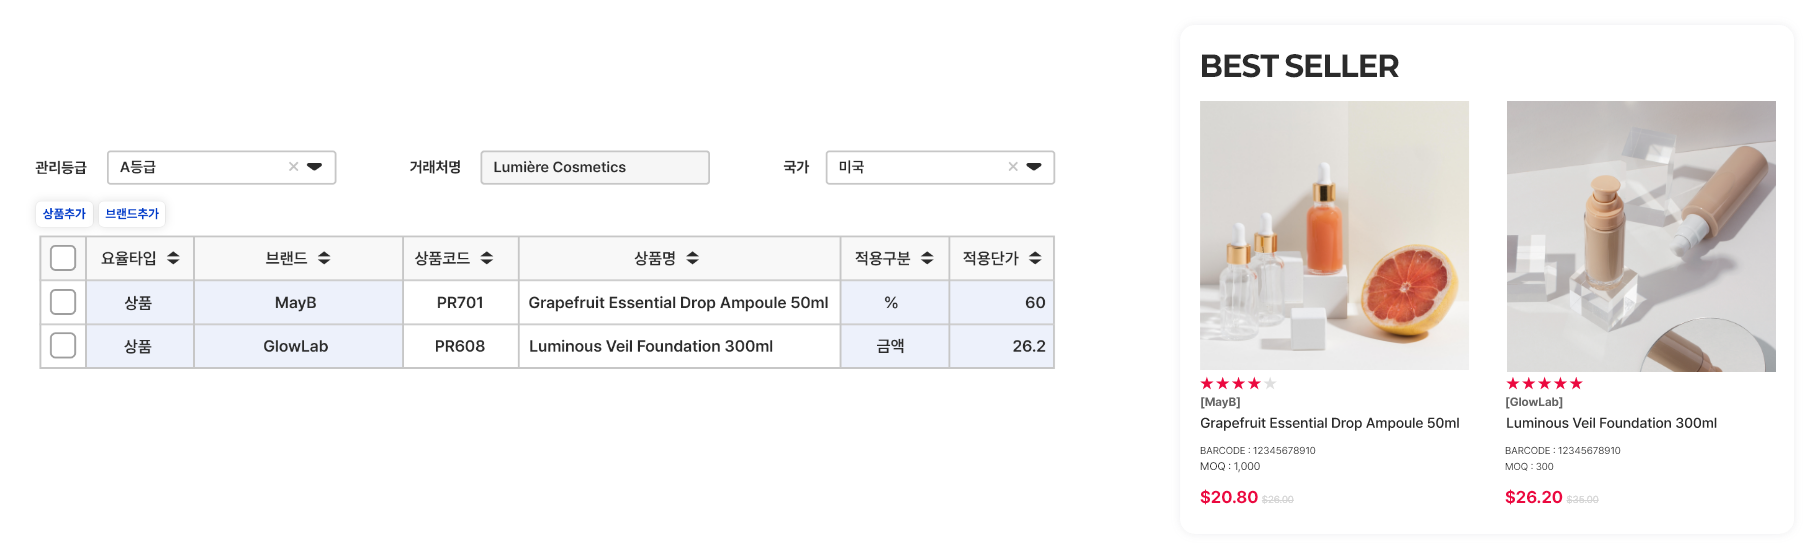Viewport: 1810px width, 549px height.
Task: Select the Grapefruit Essential Drop Ampoule title link
Action: point(1329,423)
